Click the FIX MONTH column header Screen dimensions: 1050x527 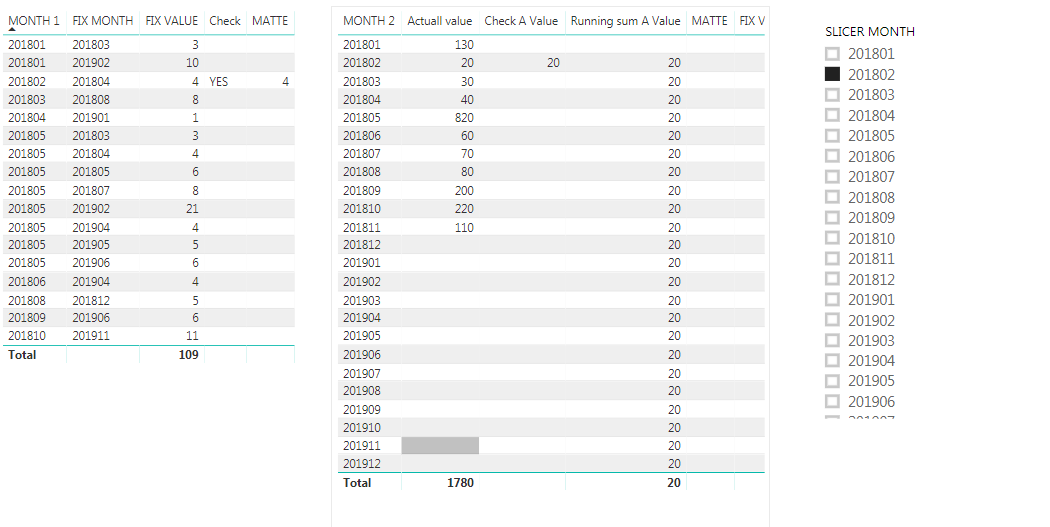coord(102,21)
